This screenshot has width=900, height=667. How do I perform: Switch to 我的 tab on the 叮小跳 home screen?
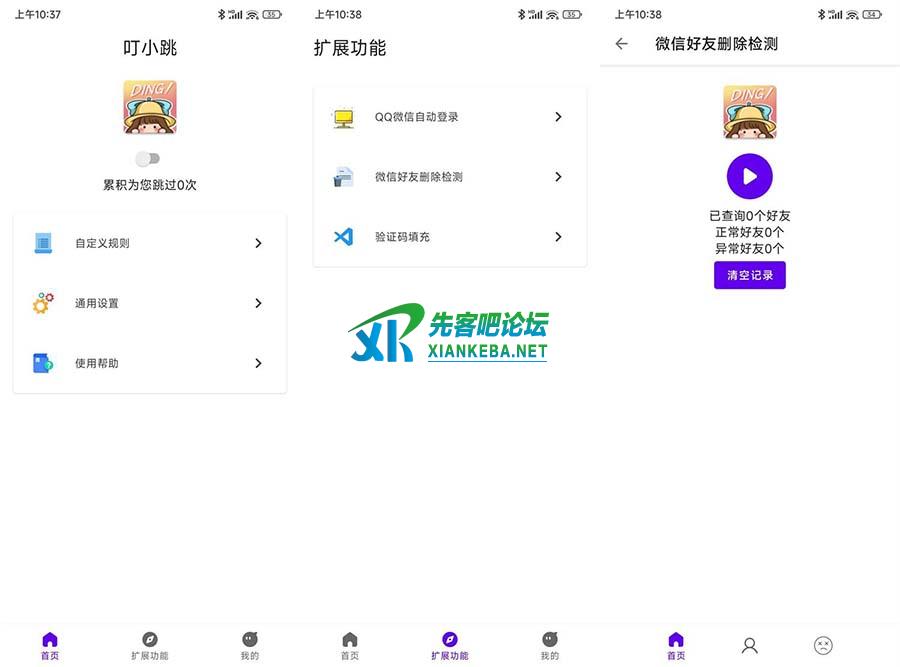coord(250,645)
